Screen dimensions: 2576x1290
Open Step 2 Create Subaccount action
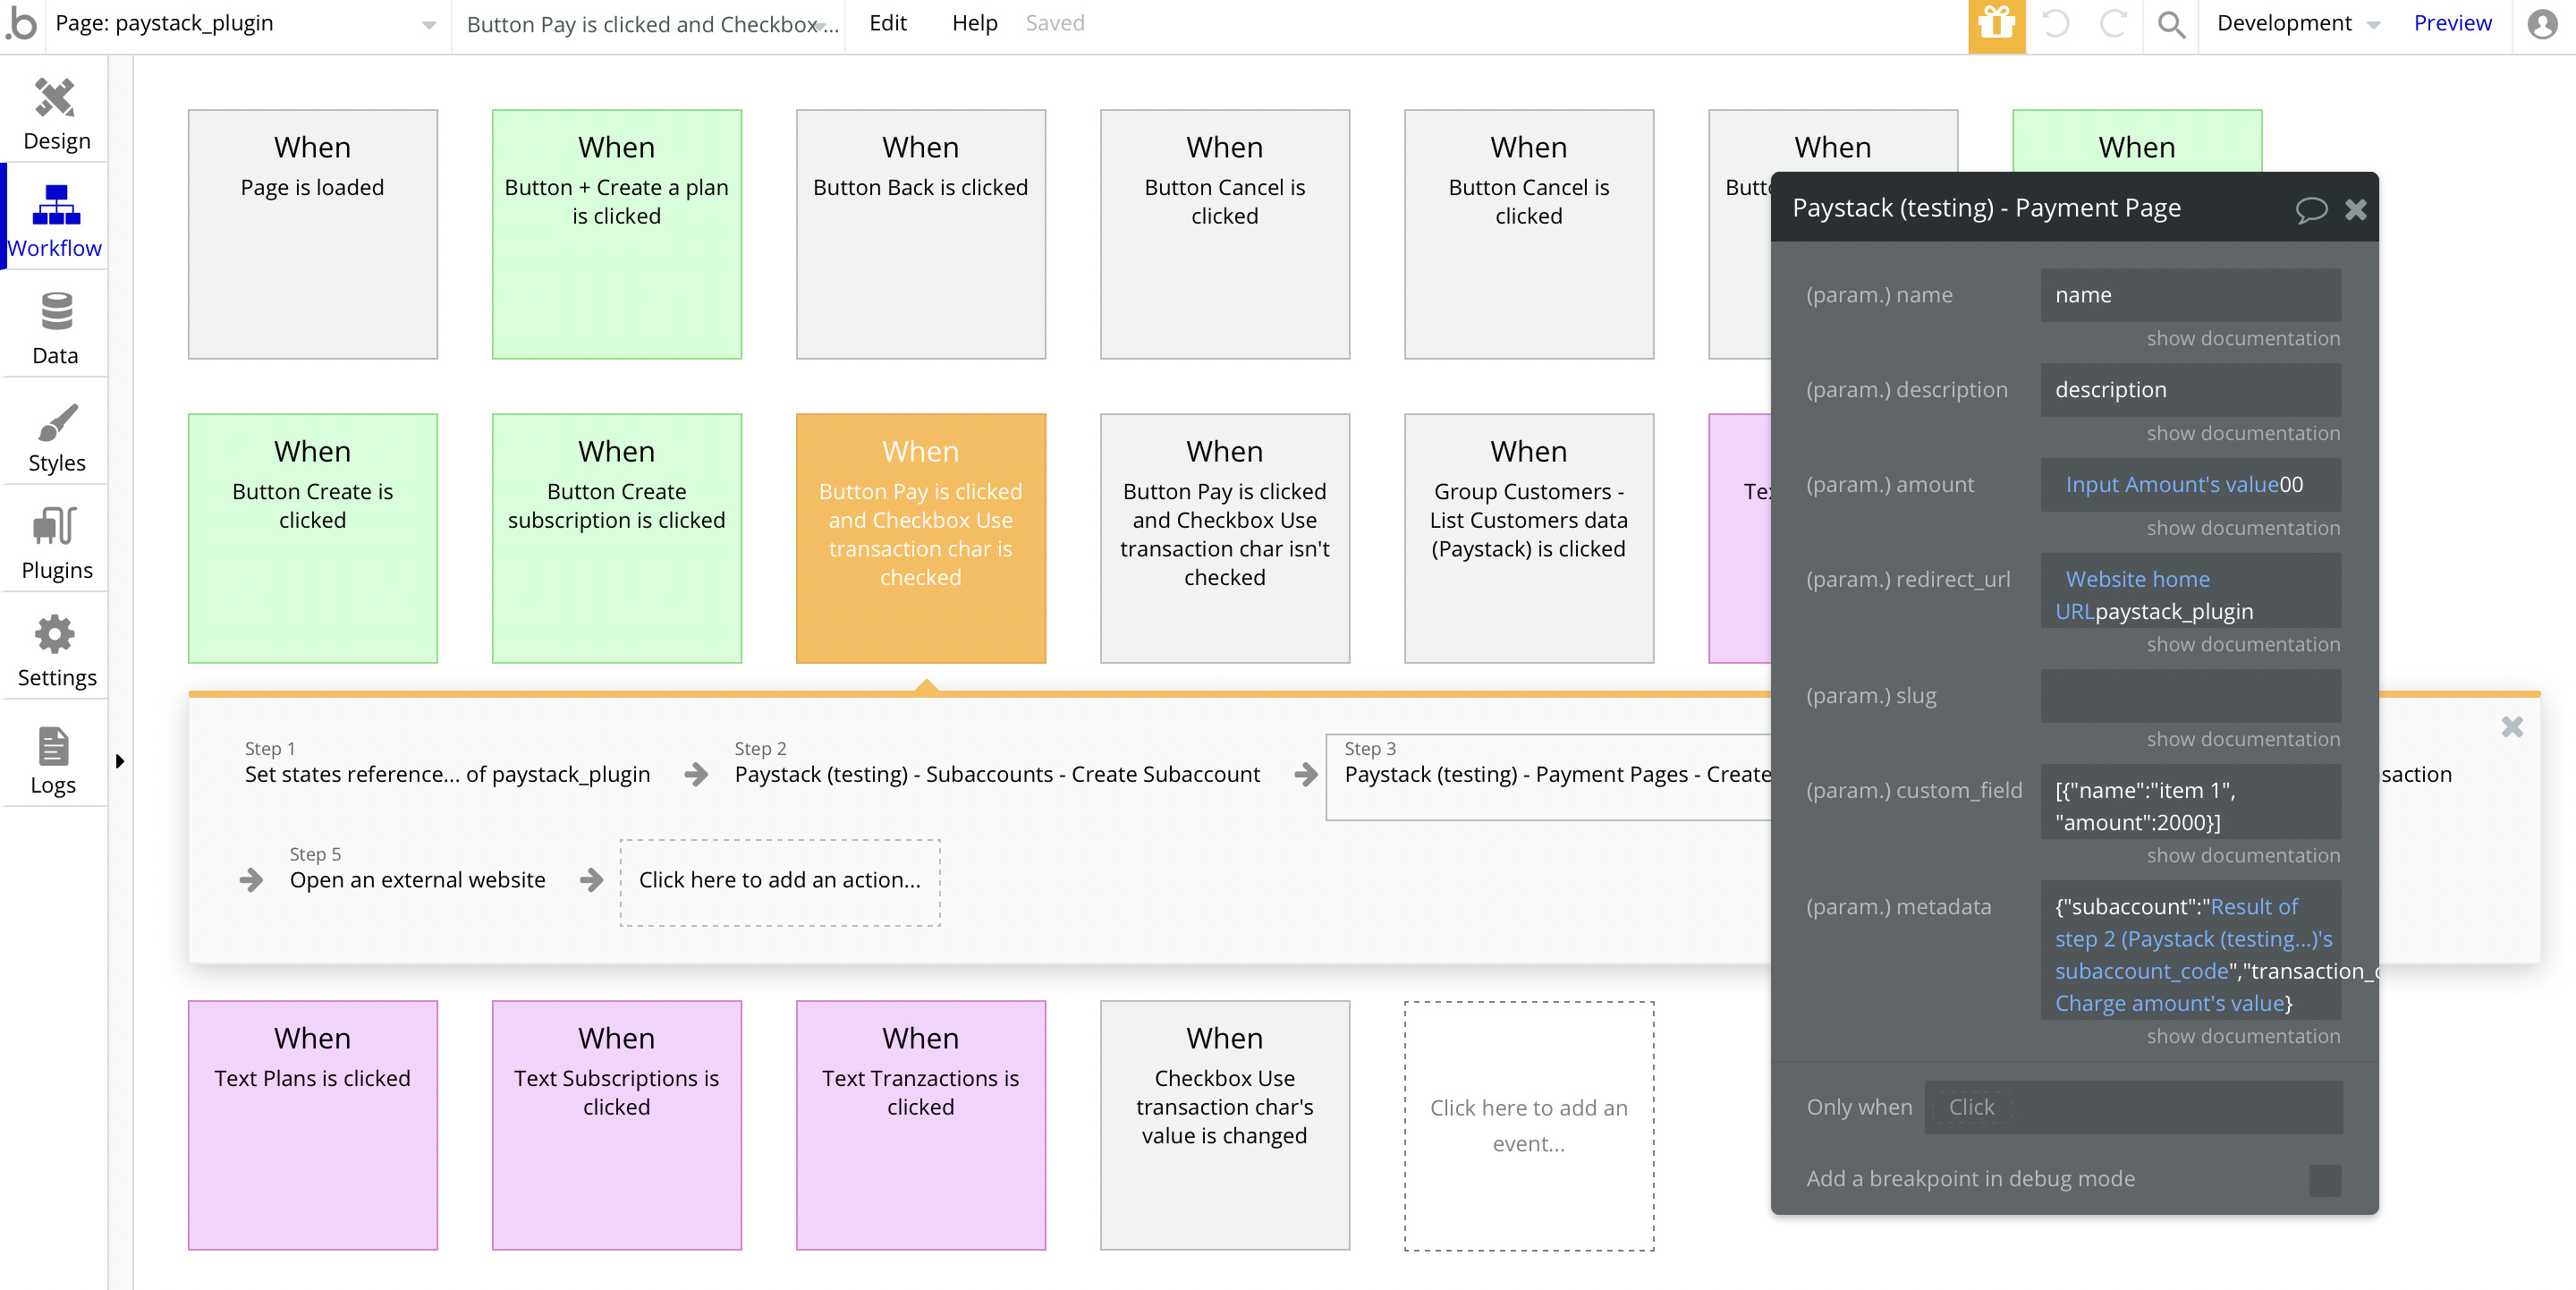point(997,763)
